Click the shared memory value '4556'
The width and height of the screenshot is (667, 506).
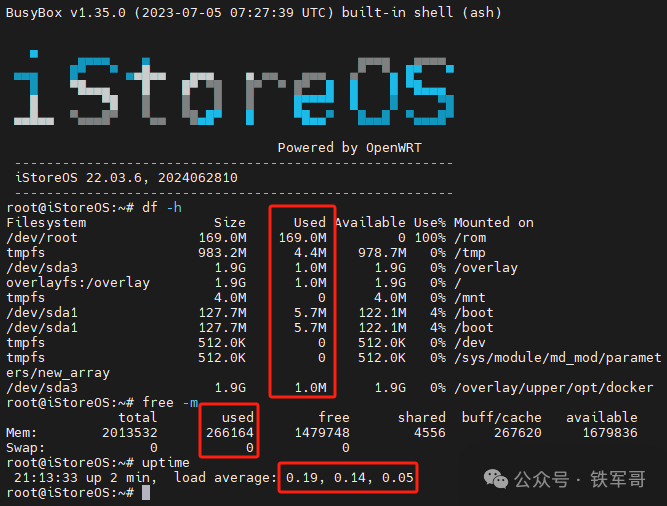[430, 432]
